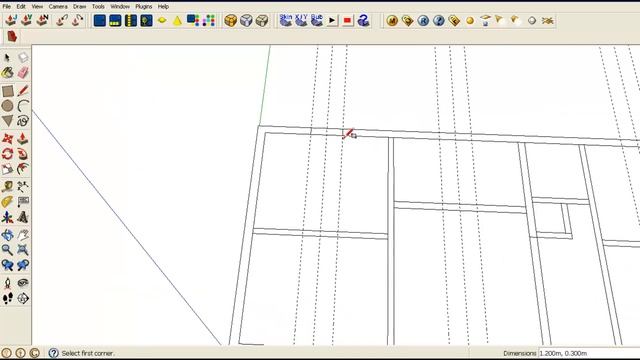Select the Pan hand tool

(x=23, y=235)
